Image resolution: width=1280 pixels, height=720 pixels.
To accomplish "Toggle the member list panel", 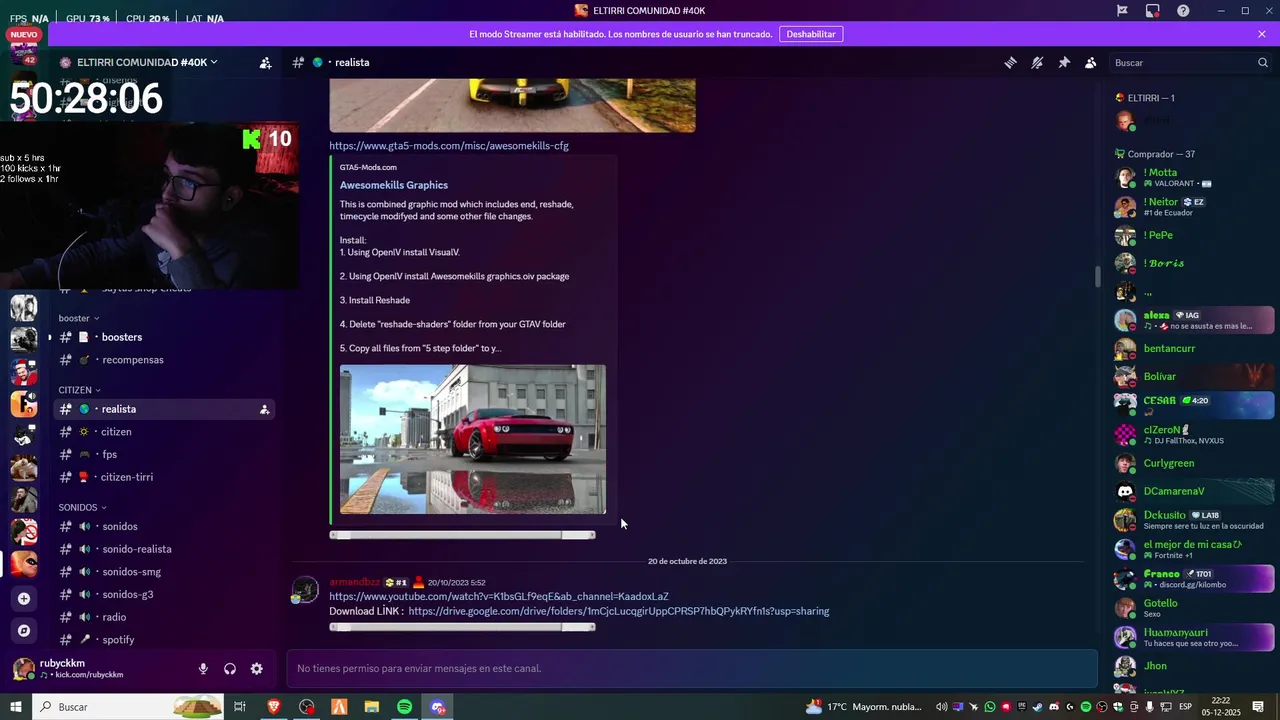I will coord(1091,62).
